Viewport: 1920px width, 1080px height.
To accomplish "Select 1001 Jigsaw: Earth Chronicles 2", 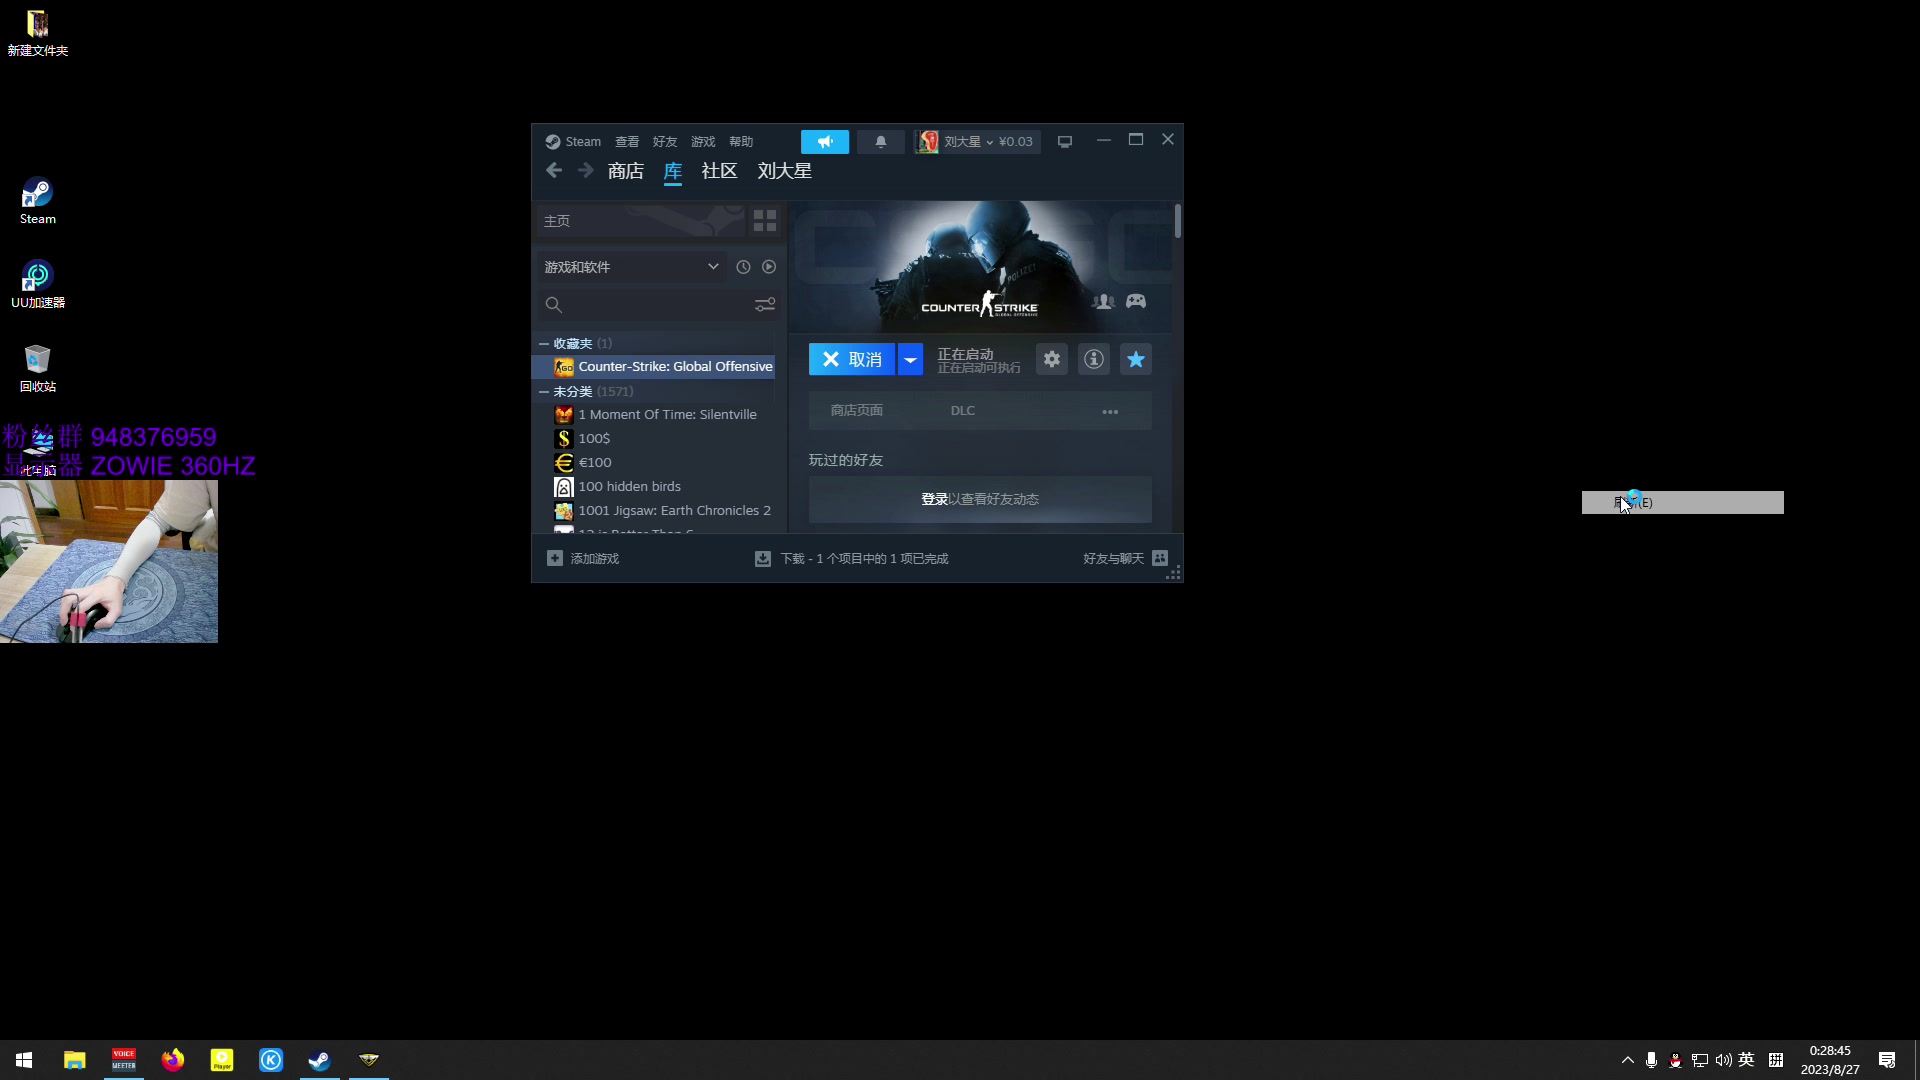I will (654, 511).
